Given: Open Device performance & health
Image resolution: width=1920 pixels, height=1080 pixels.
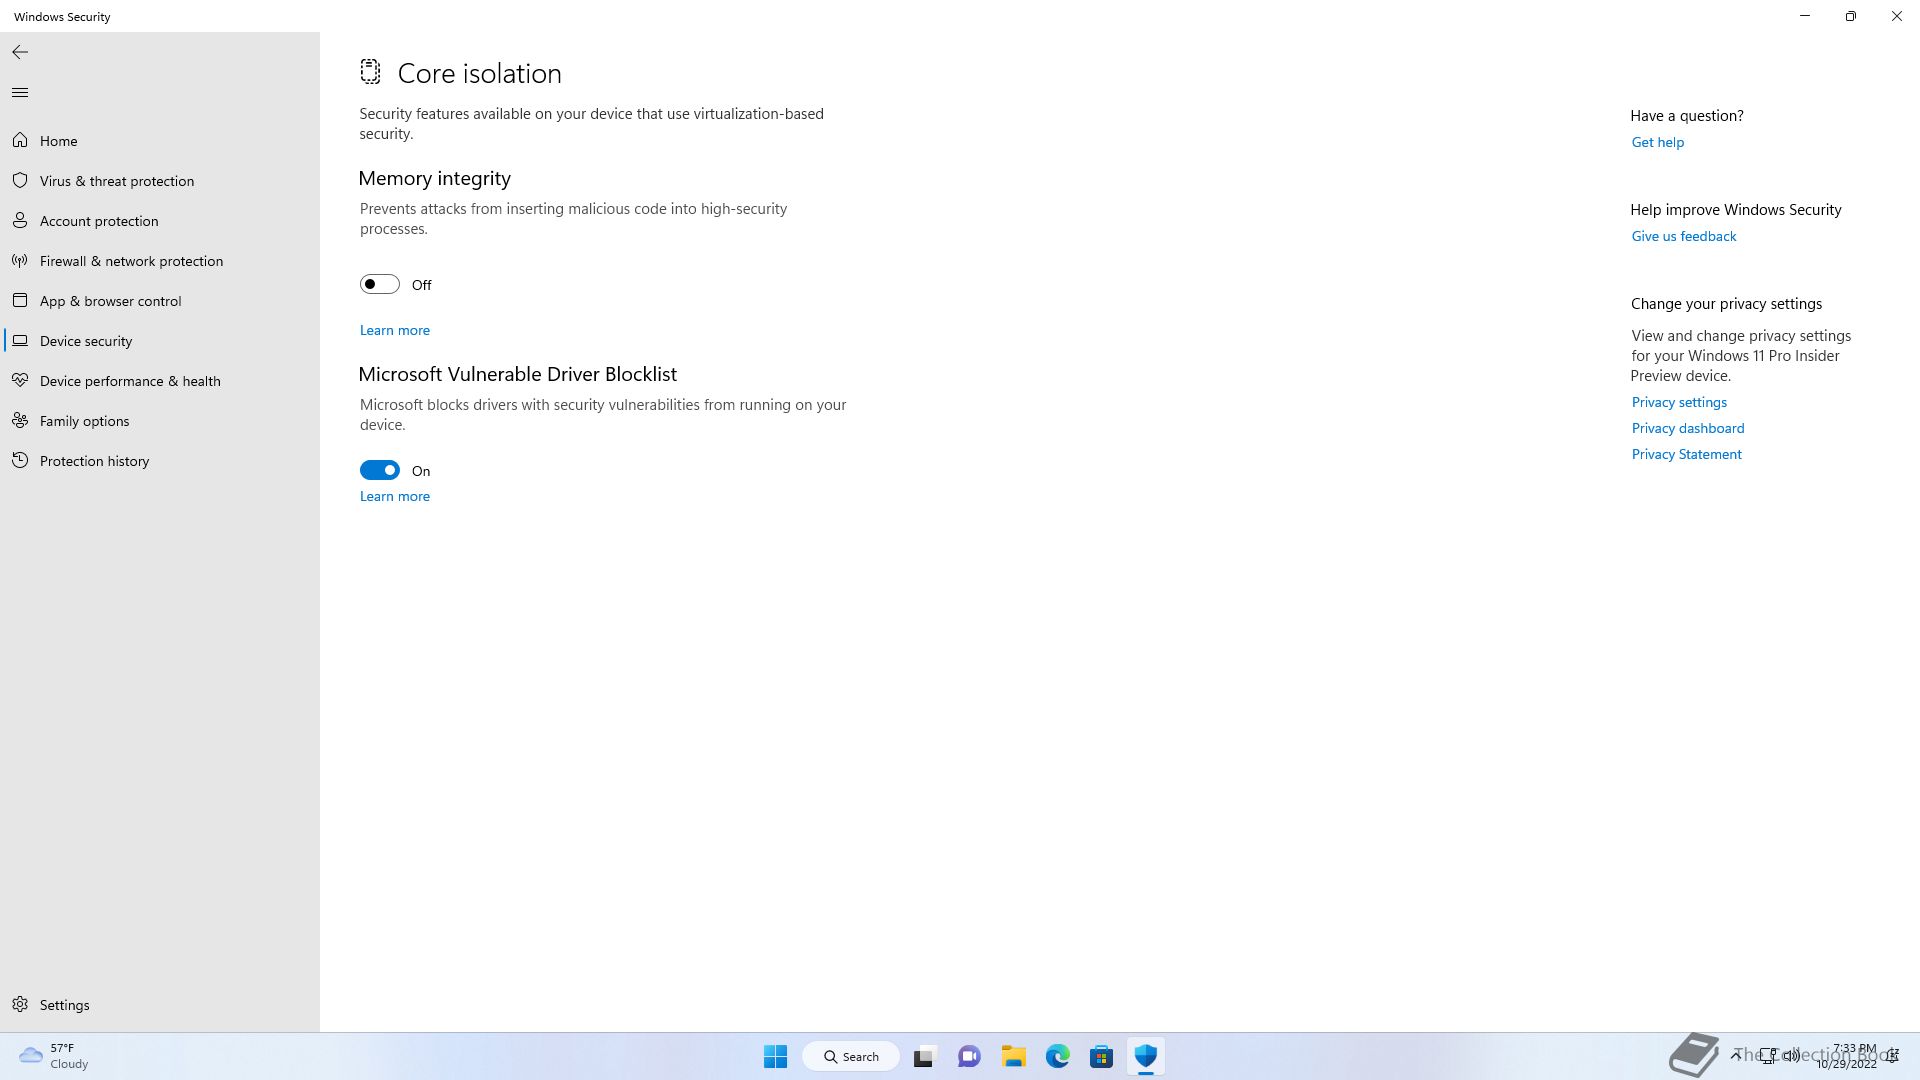Looking at the screenshot, I should 160,381.
